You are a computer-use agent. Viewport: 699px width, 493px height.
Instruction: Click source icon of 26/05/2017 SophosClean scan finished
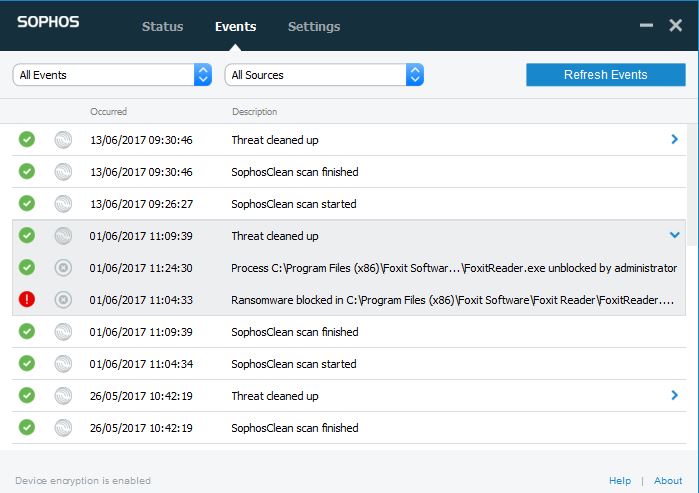tap(63, 428)
